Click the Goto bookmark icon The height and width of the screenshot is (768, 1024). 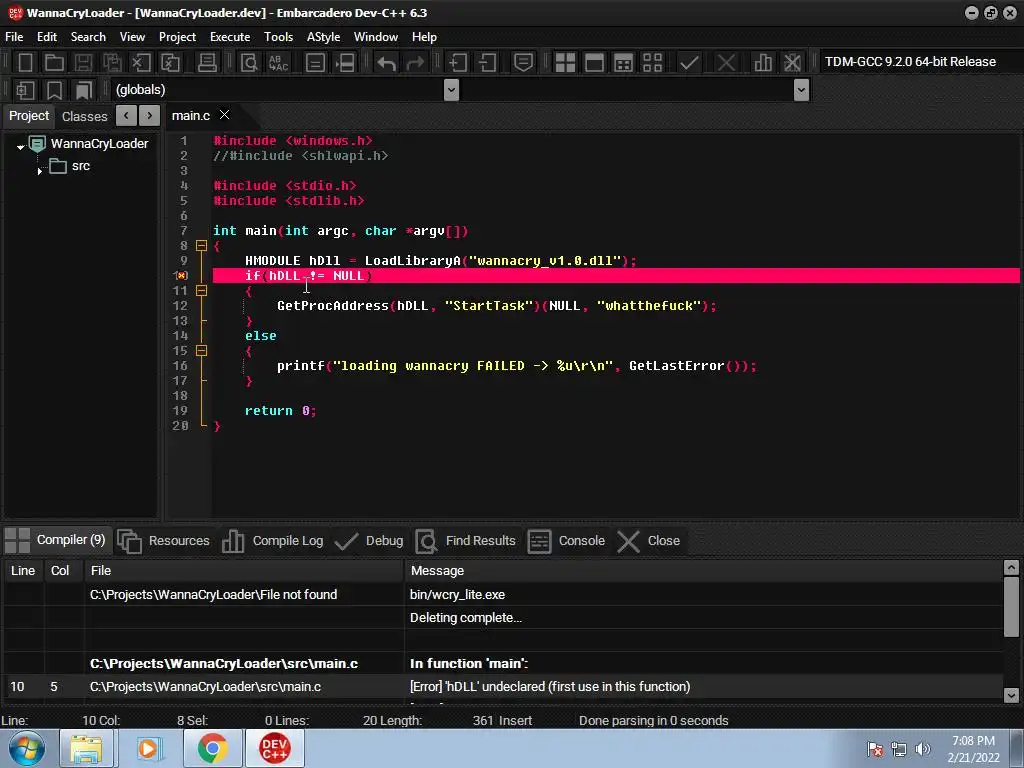point(84,90)
